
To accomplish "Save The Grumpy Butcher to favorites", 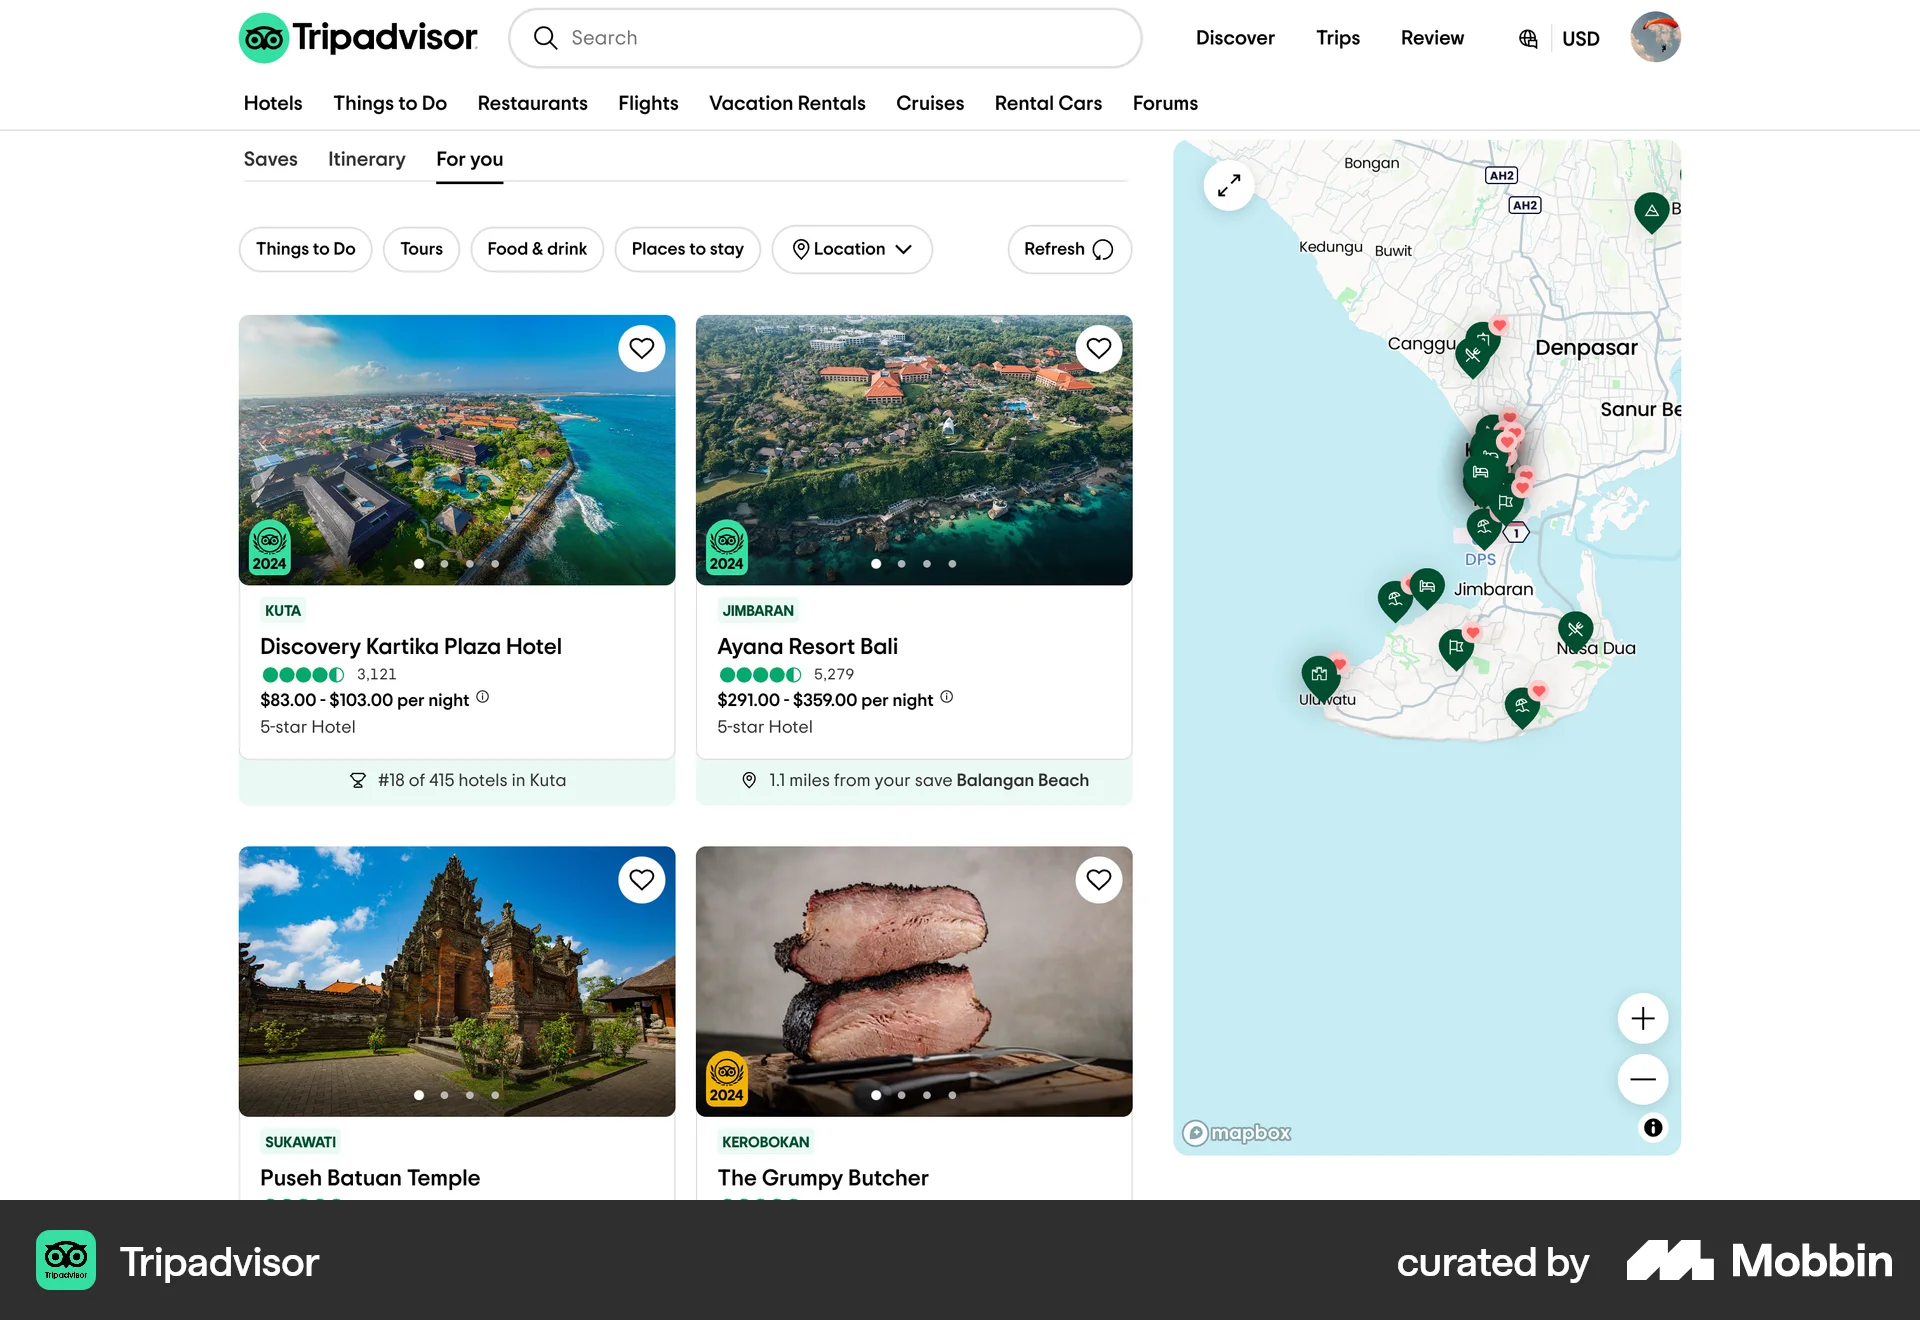I will [1098, 880].
